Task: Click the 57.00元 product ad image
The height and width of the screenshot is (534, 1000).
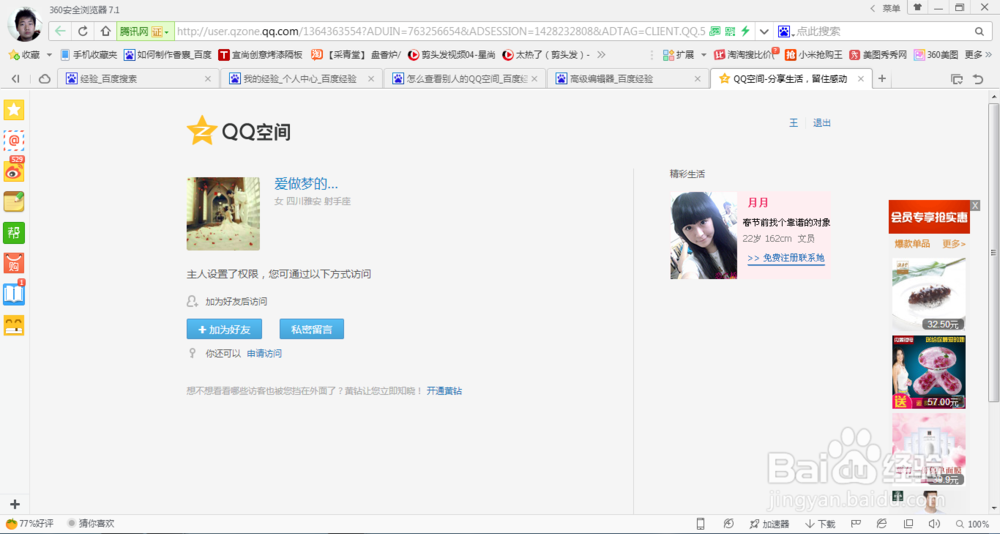Action: [x=929, y=372]
